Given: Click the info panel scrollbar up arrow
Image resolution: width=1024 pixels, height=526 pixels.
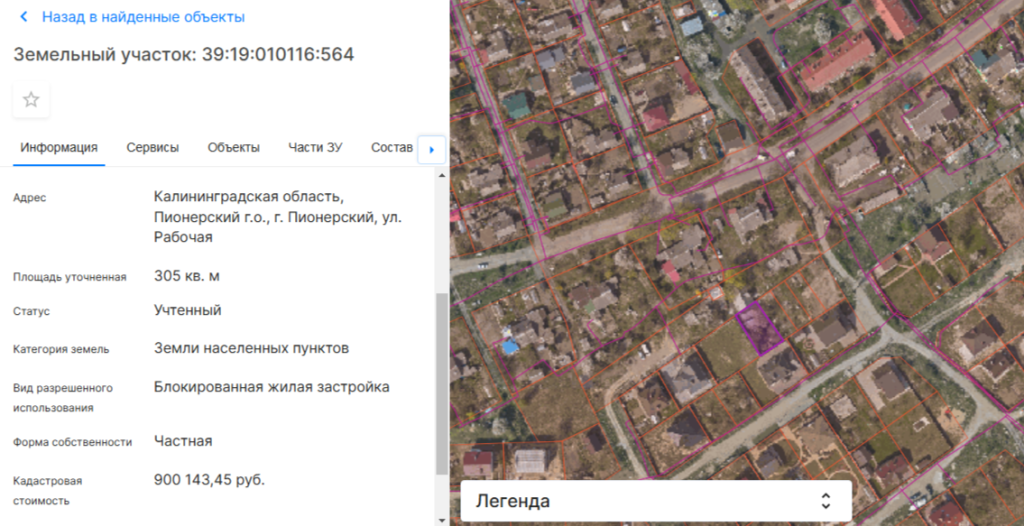Looking at the screenshot, I should click(x=441, y=174).
